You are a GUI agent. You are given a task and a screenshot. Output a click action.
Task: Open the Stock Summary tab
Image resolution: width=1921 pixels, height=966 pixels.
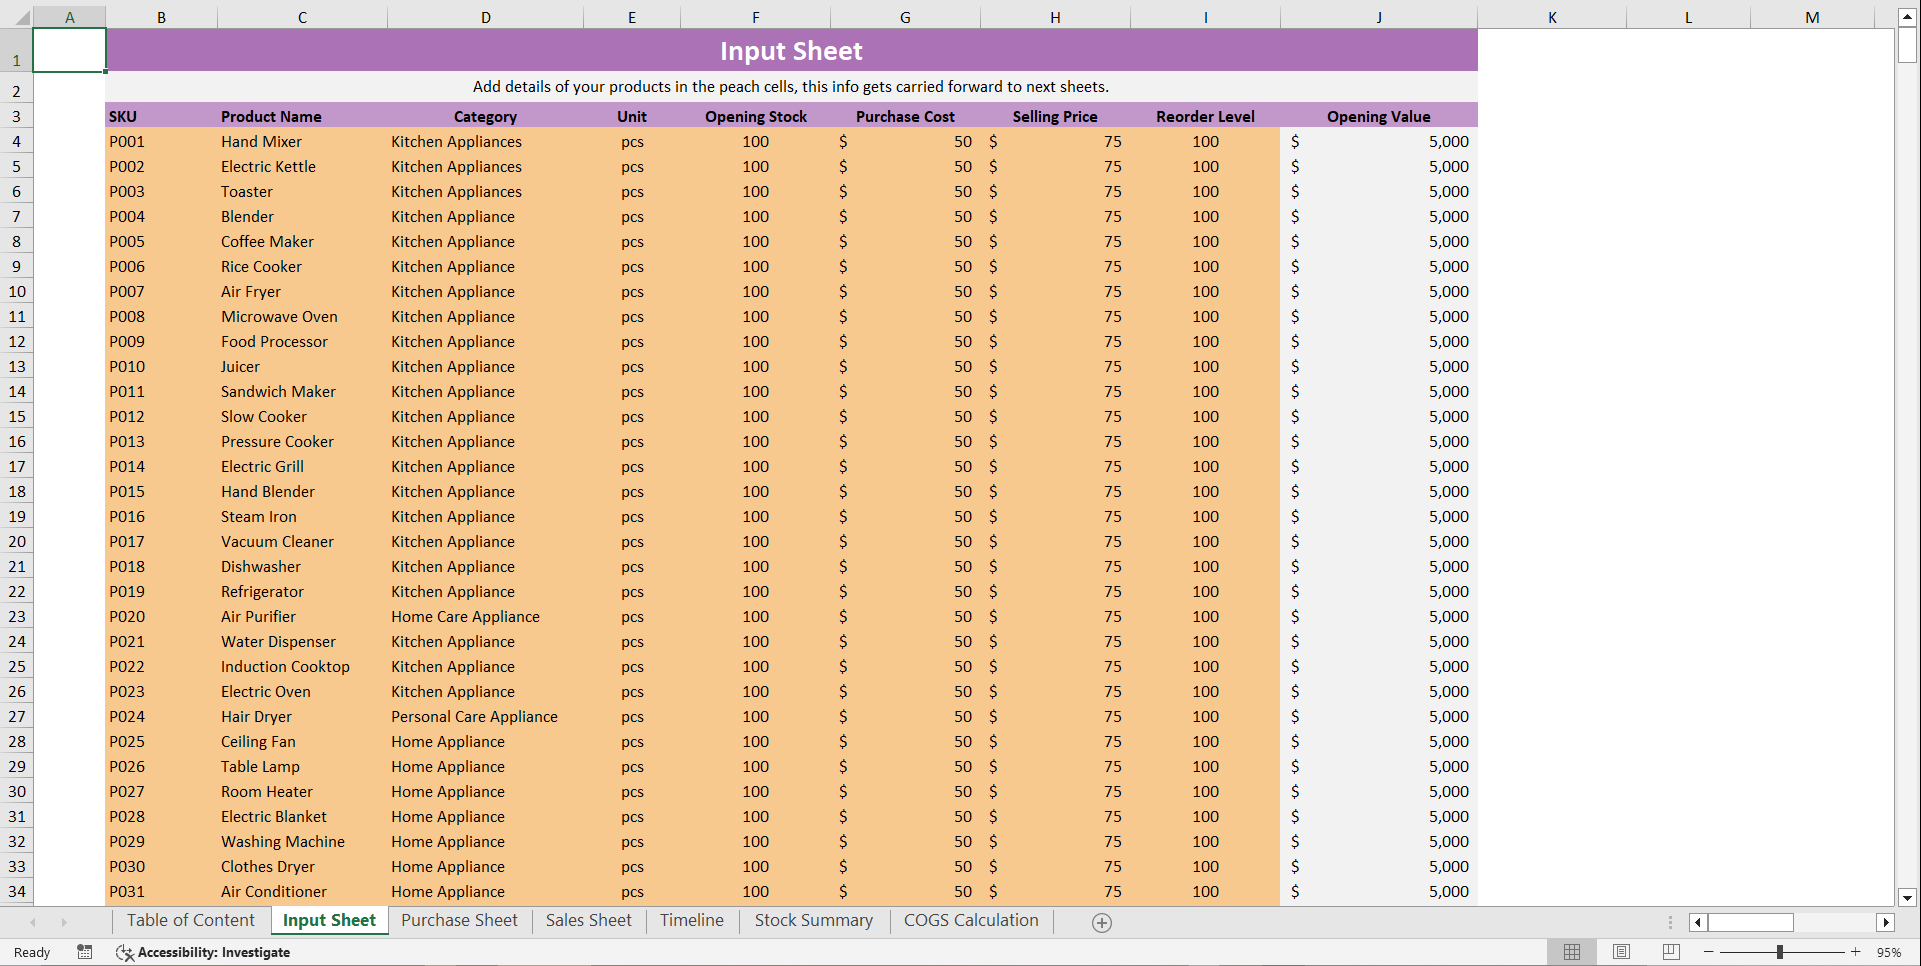(x=813, y=920)
